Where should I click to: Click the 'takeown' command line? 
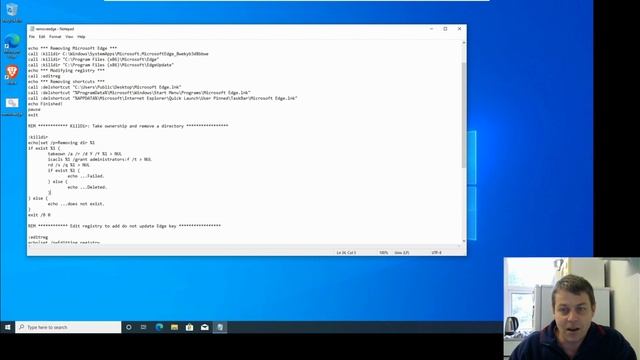pyautogui.click(x=85, y=154)
